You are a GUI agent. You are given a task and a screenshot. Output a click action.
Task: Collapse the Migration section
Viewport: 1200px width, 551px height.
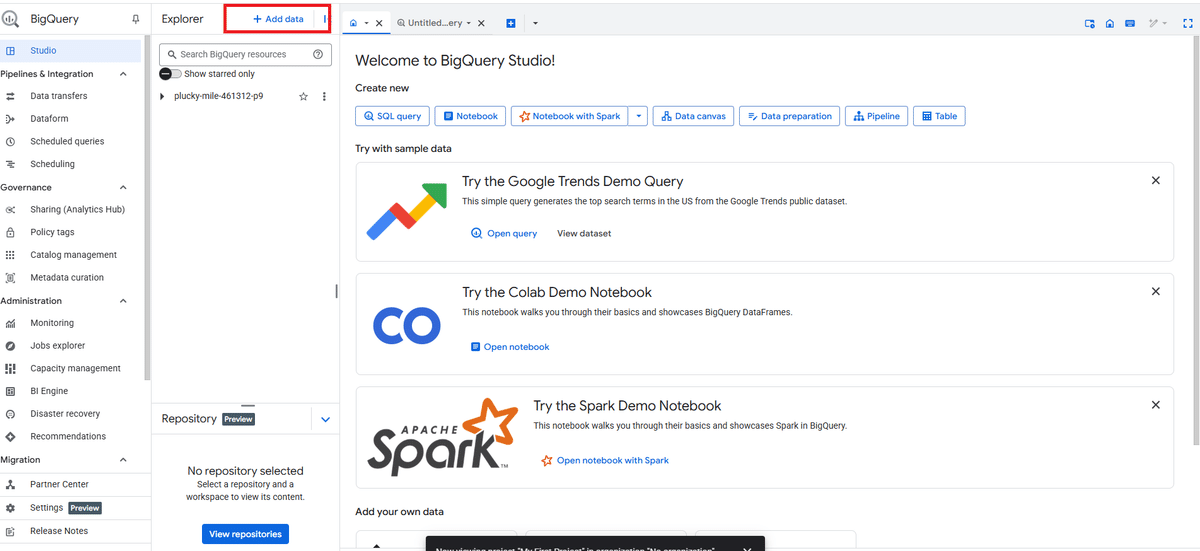[123, 460]
